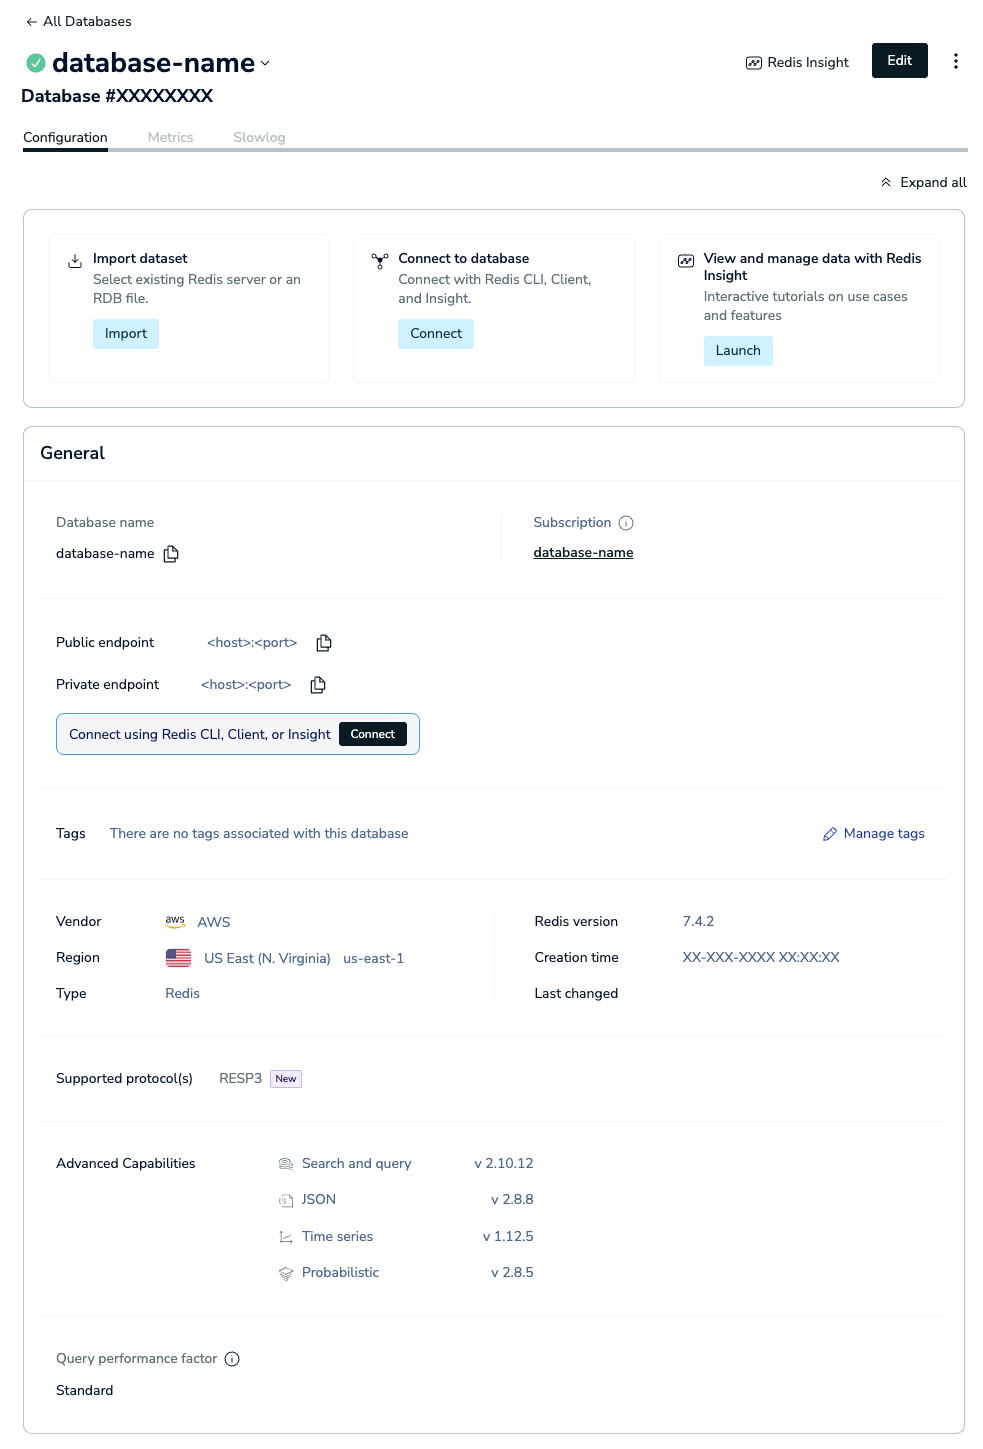Copy the public endpoint address
Viewport: 983px width, 1449px height.
point(323,643)
